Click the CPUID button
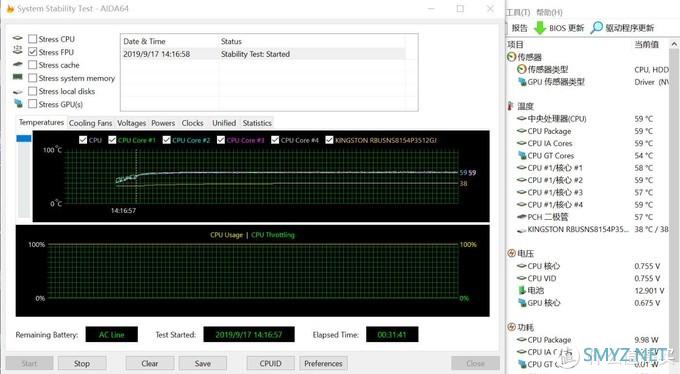Viewport: 680px width, 374px height. coord(271,364)
